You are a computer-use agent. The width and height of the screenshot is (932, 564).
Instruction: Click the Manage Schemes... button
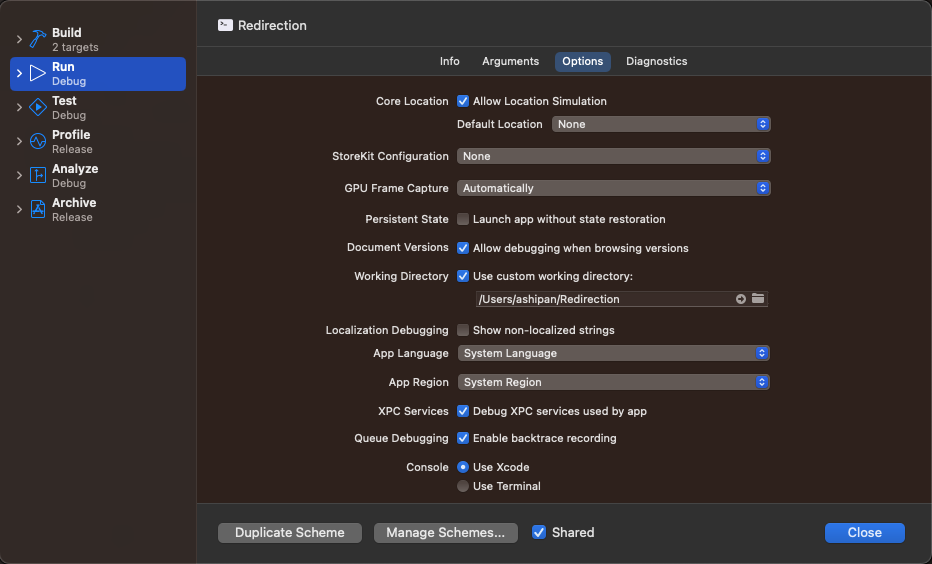click(446, 533)
